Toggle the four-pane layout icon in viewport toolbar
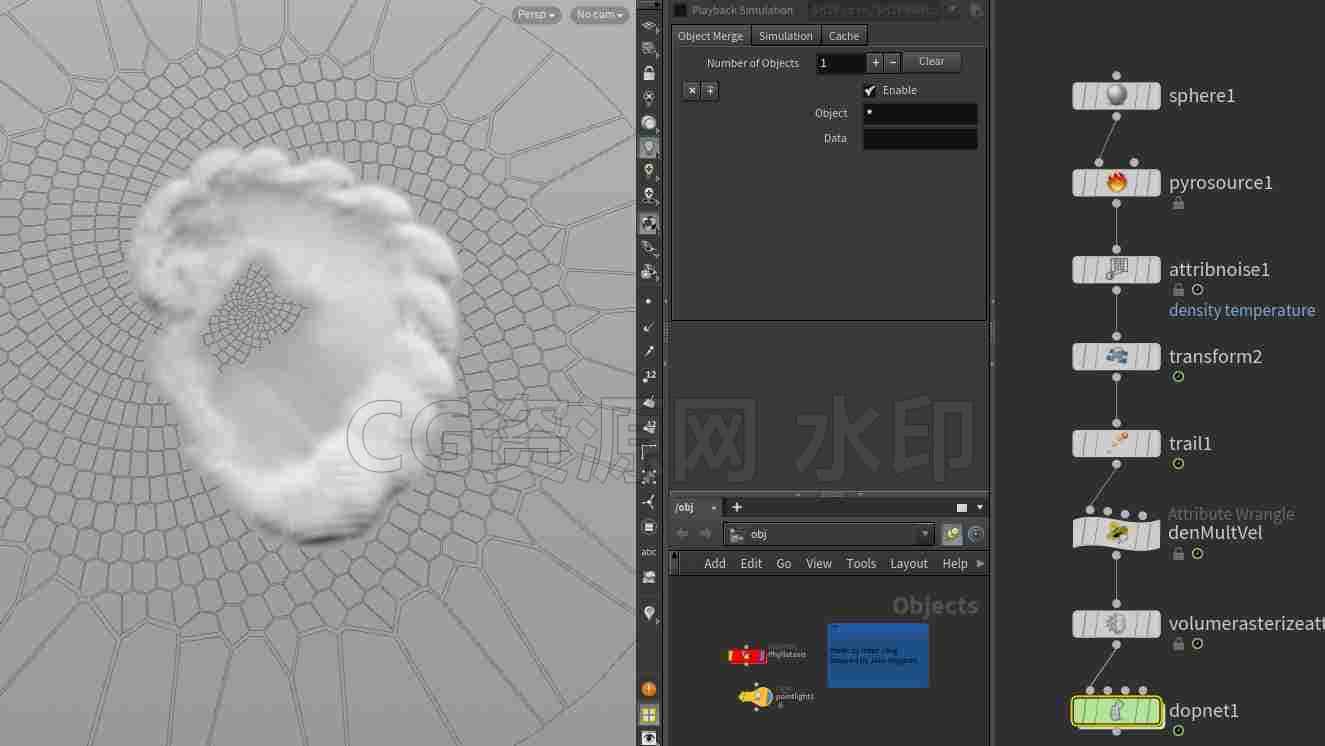Screen dimensions: 1325x746 pyautogui.click(x=649, y=714)
